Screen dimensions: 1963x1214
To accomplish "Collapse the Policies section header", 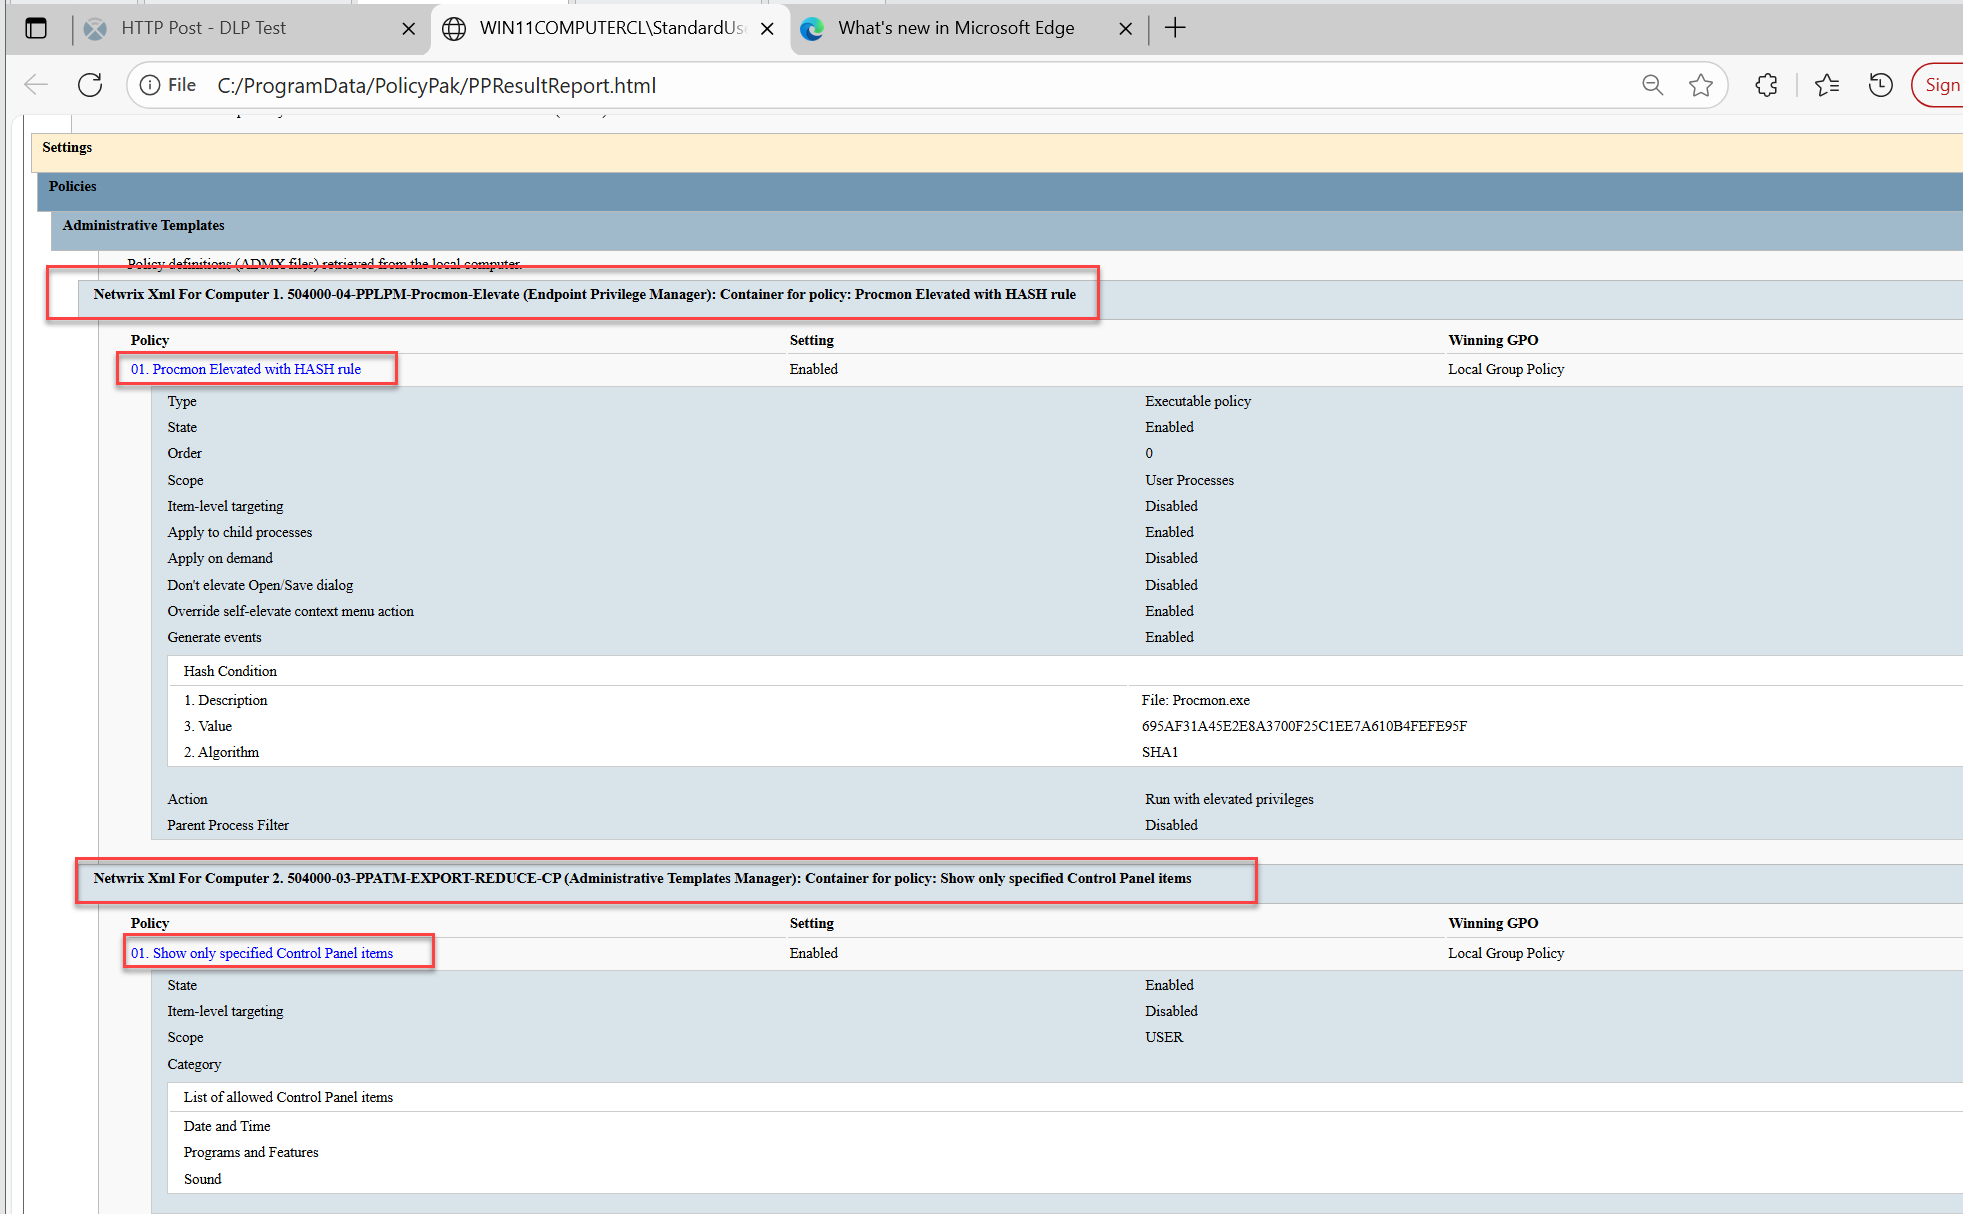I will coord(73,186).
